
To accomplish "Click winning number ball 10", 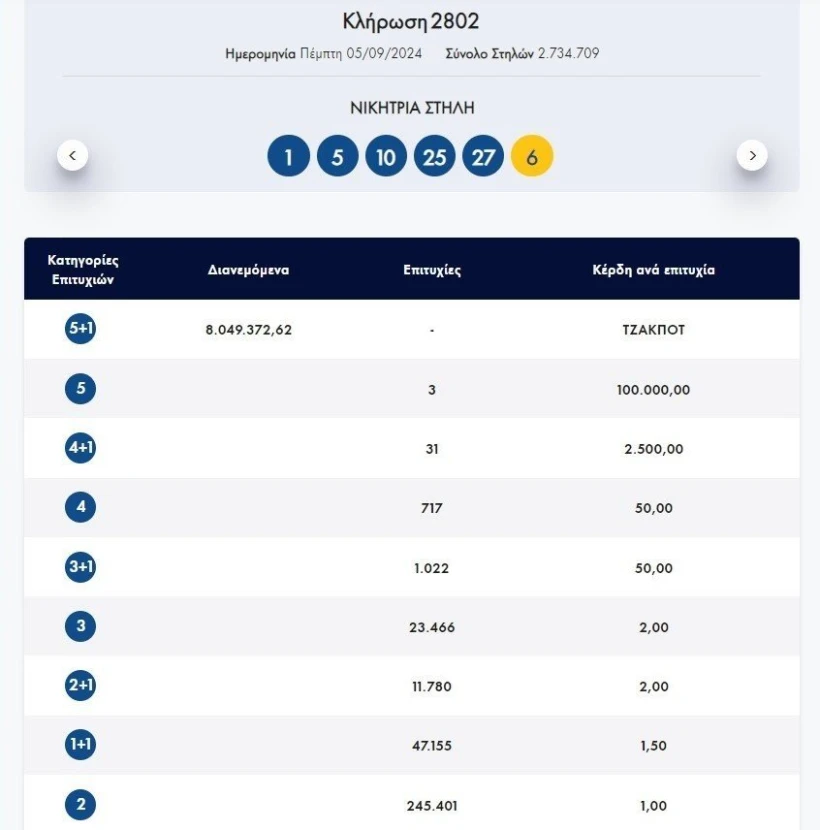I will click(x=386, y=157).
